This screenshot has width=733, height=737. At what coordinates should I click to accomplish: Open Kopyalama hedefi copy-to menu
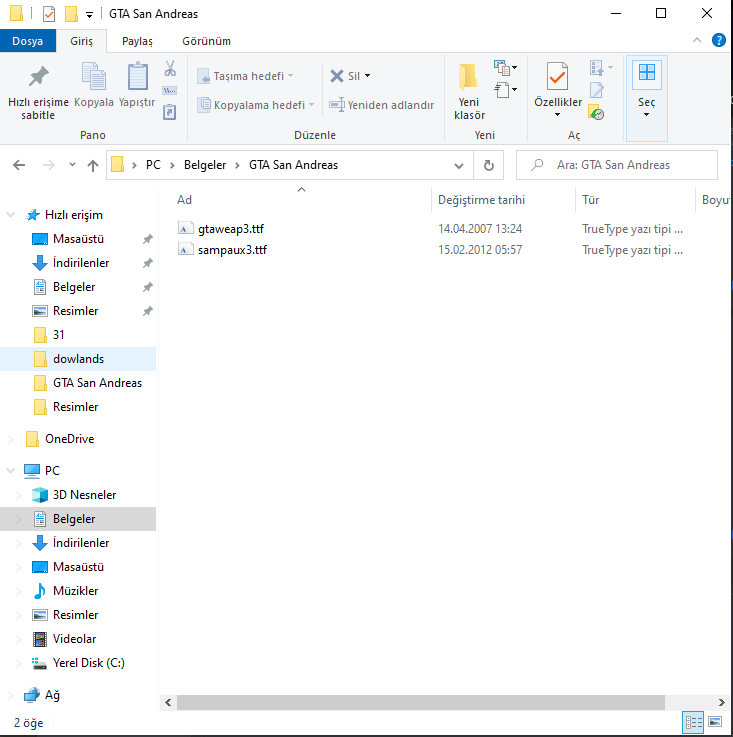pos(256,105)
